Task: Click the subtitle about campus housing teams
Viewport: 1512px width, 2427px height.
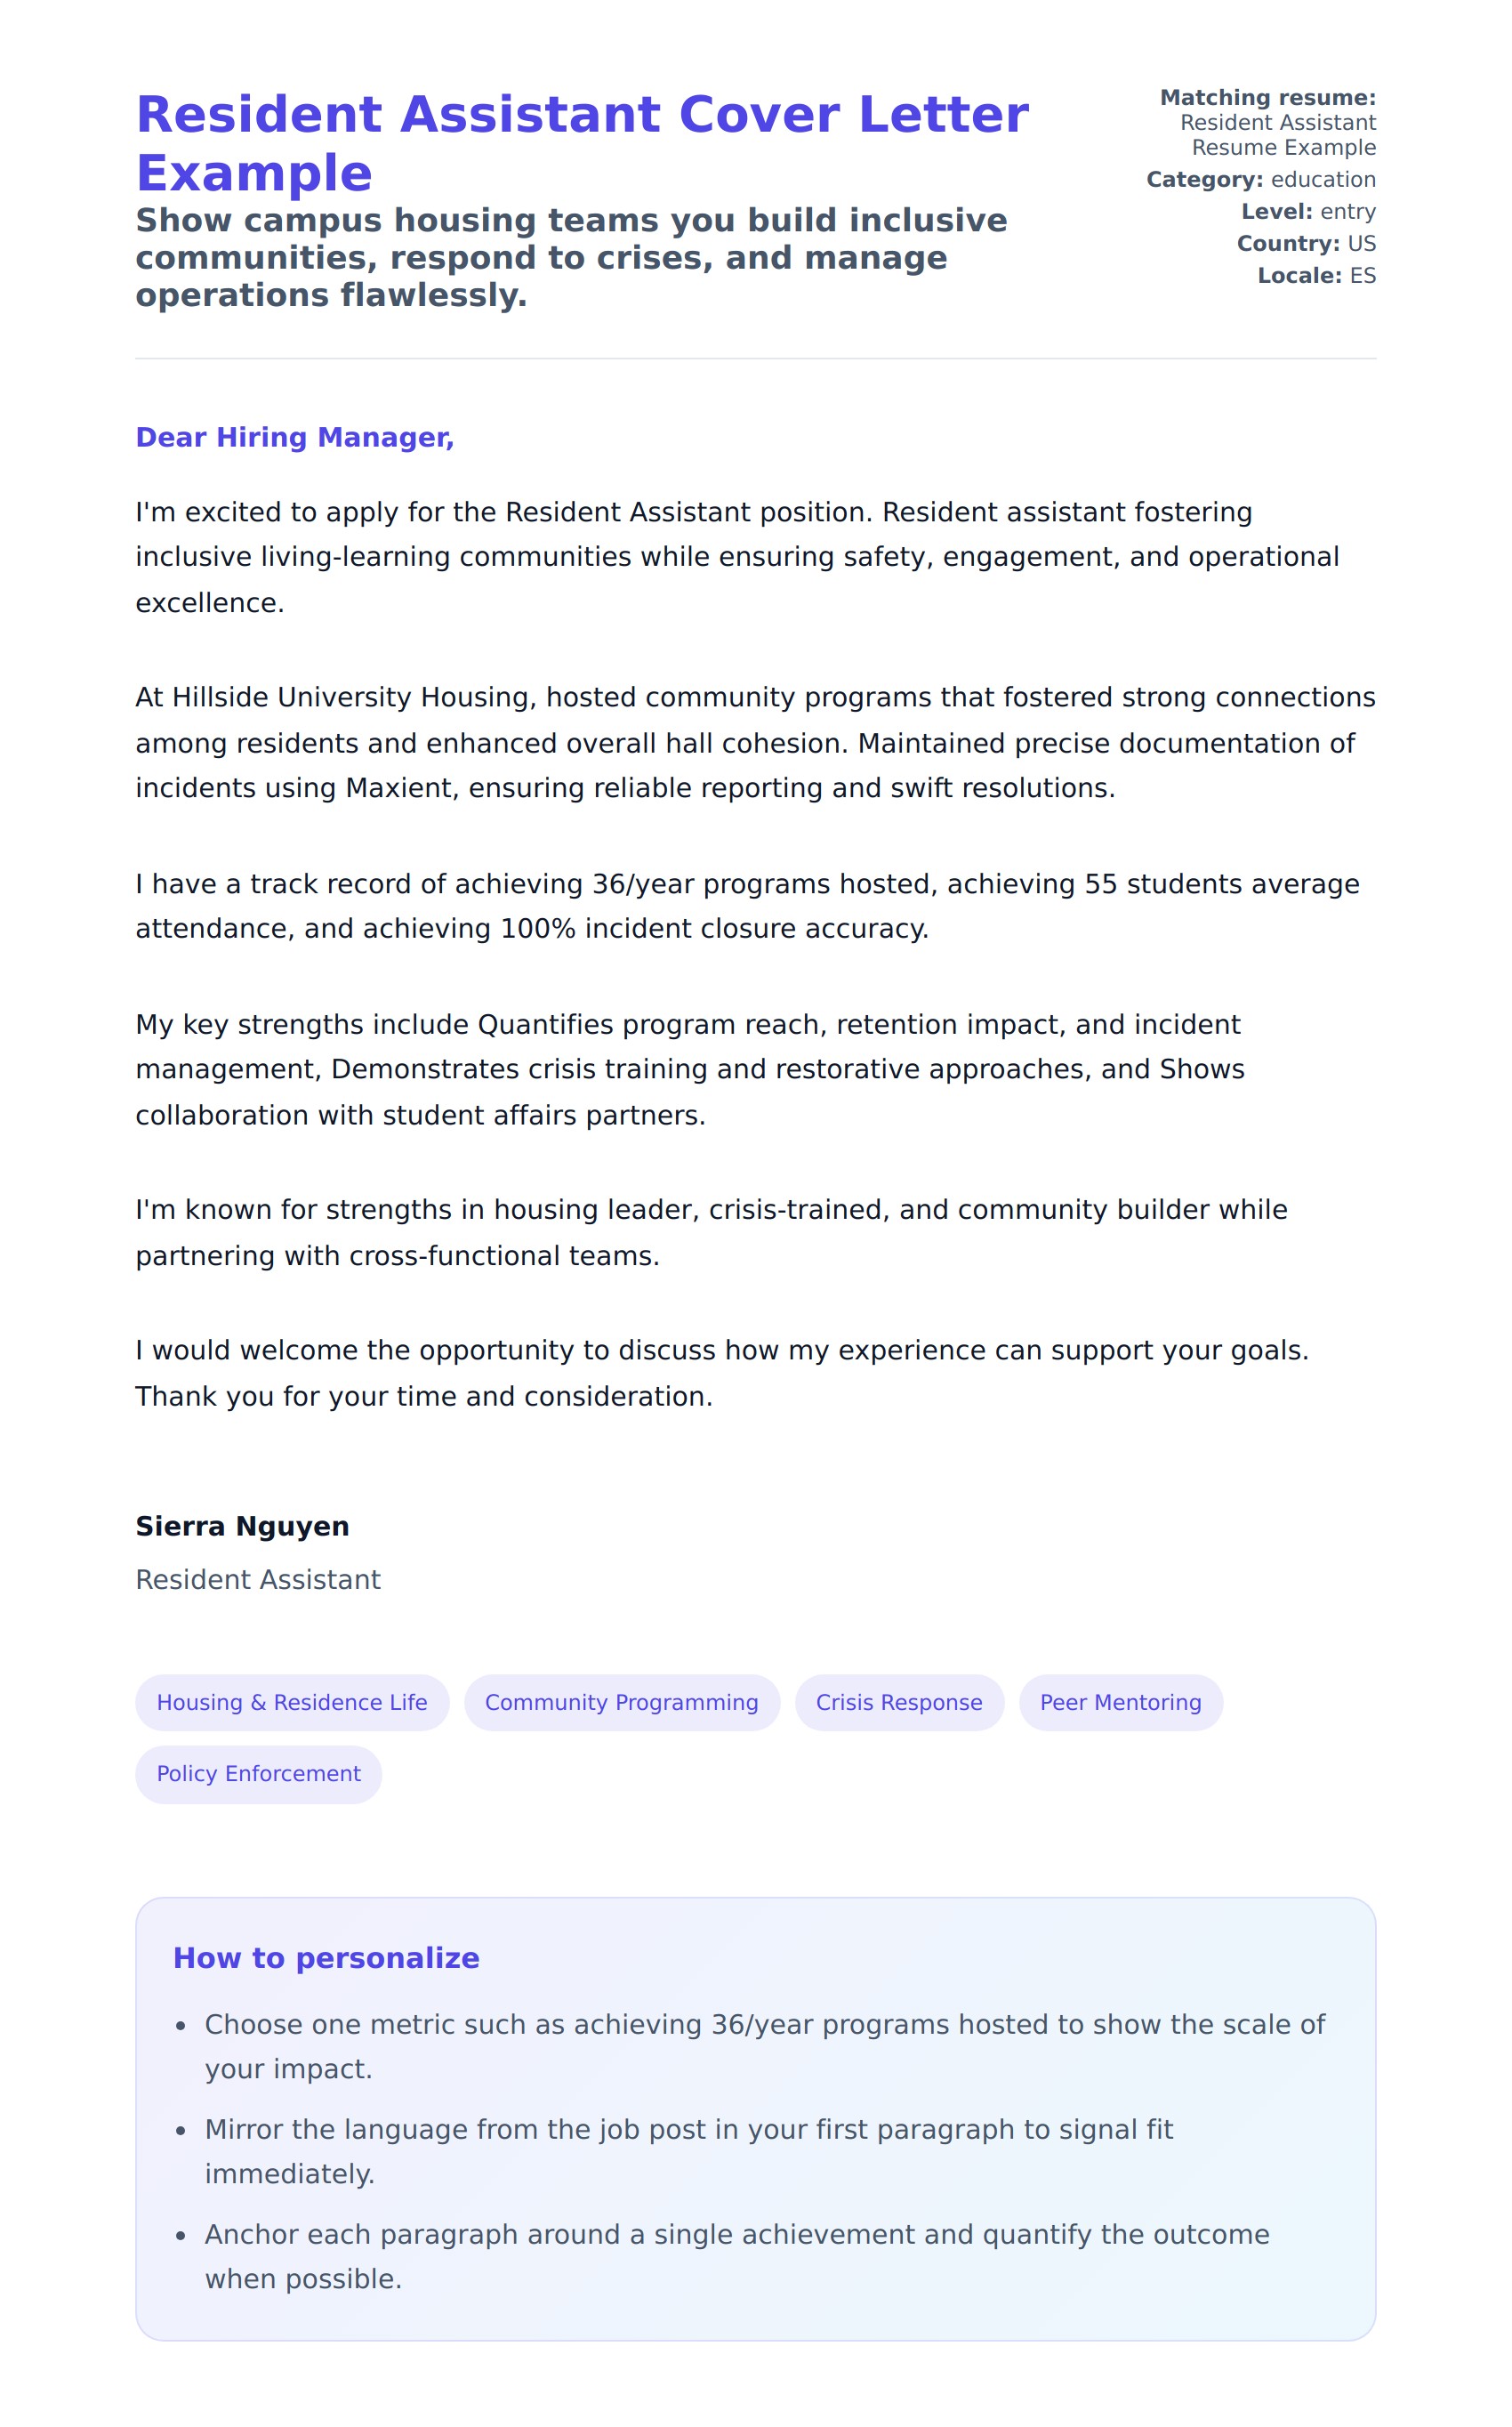Action: point(571,258)
